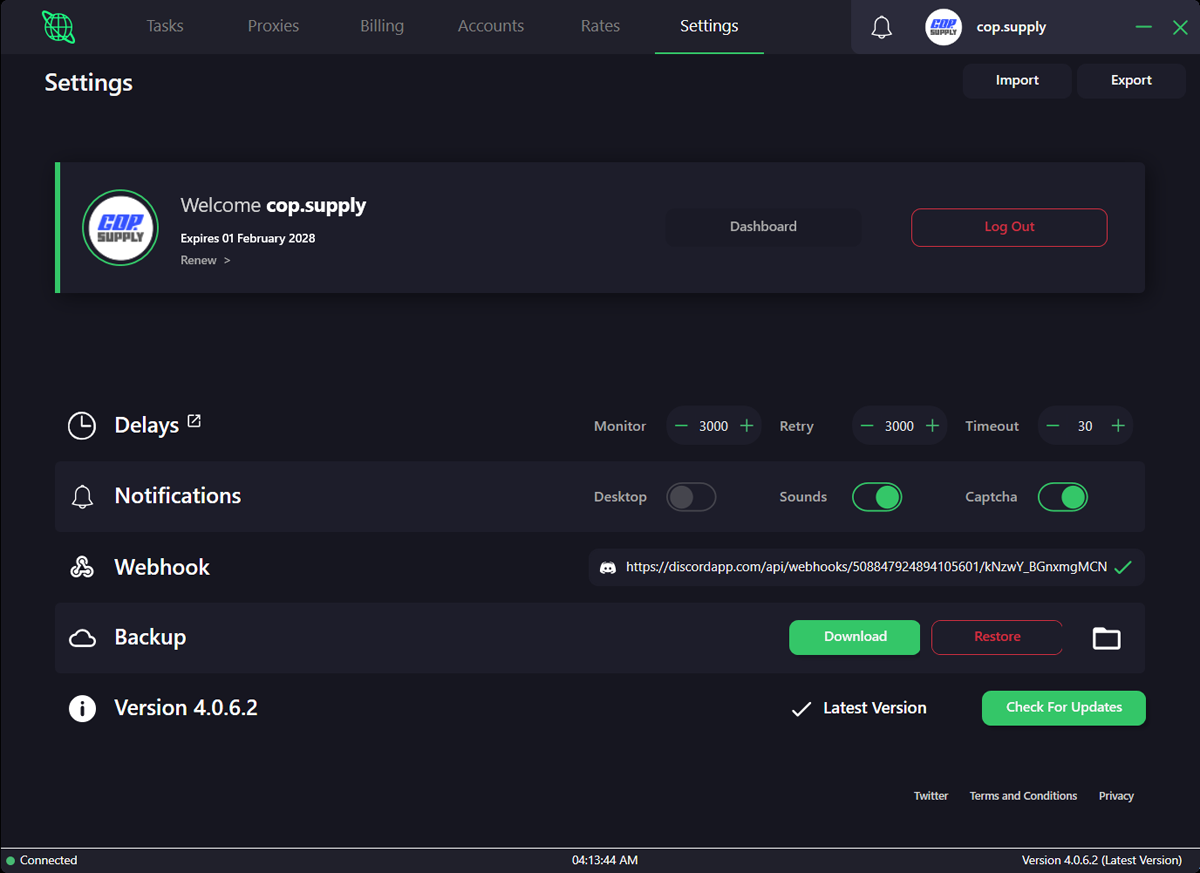Open the Billing tab
This screenshot has height=873, width=1200.
382,26
